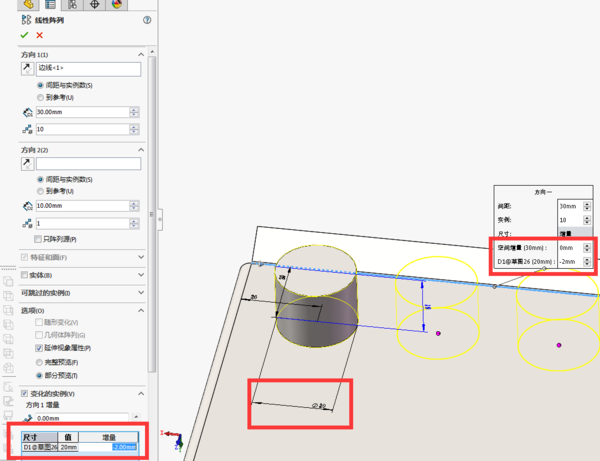Image resolution: width=600 pixels, height=461 pixels.
Task: Adjust the 10.00mm spacing spinner
Action: click(134, 206)
